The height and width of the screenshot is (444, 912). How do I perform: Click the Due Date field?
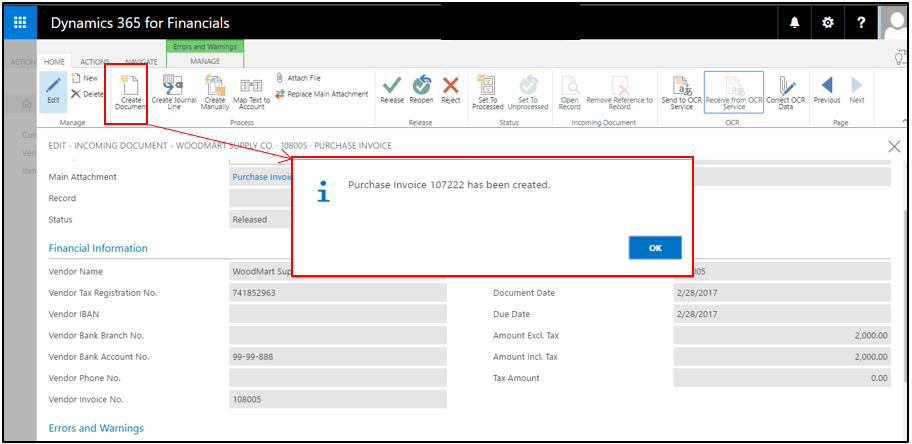[x=782, y=314]
